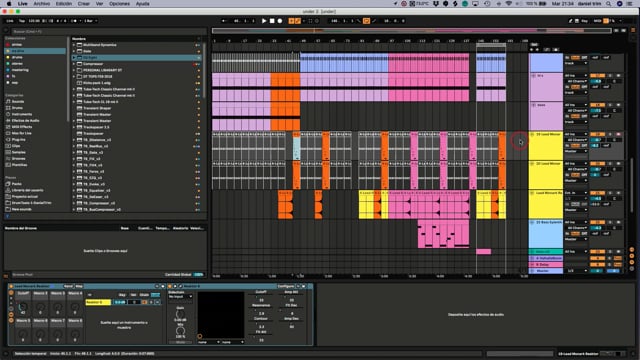Expand PERSONAL LIBRARY DT folder
The height and width of the screenshot is (360, 640).
click(74, 70)
